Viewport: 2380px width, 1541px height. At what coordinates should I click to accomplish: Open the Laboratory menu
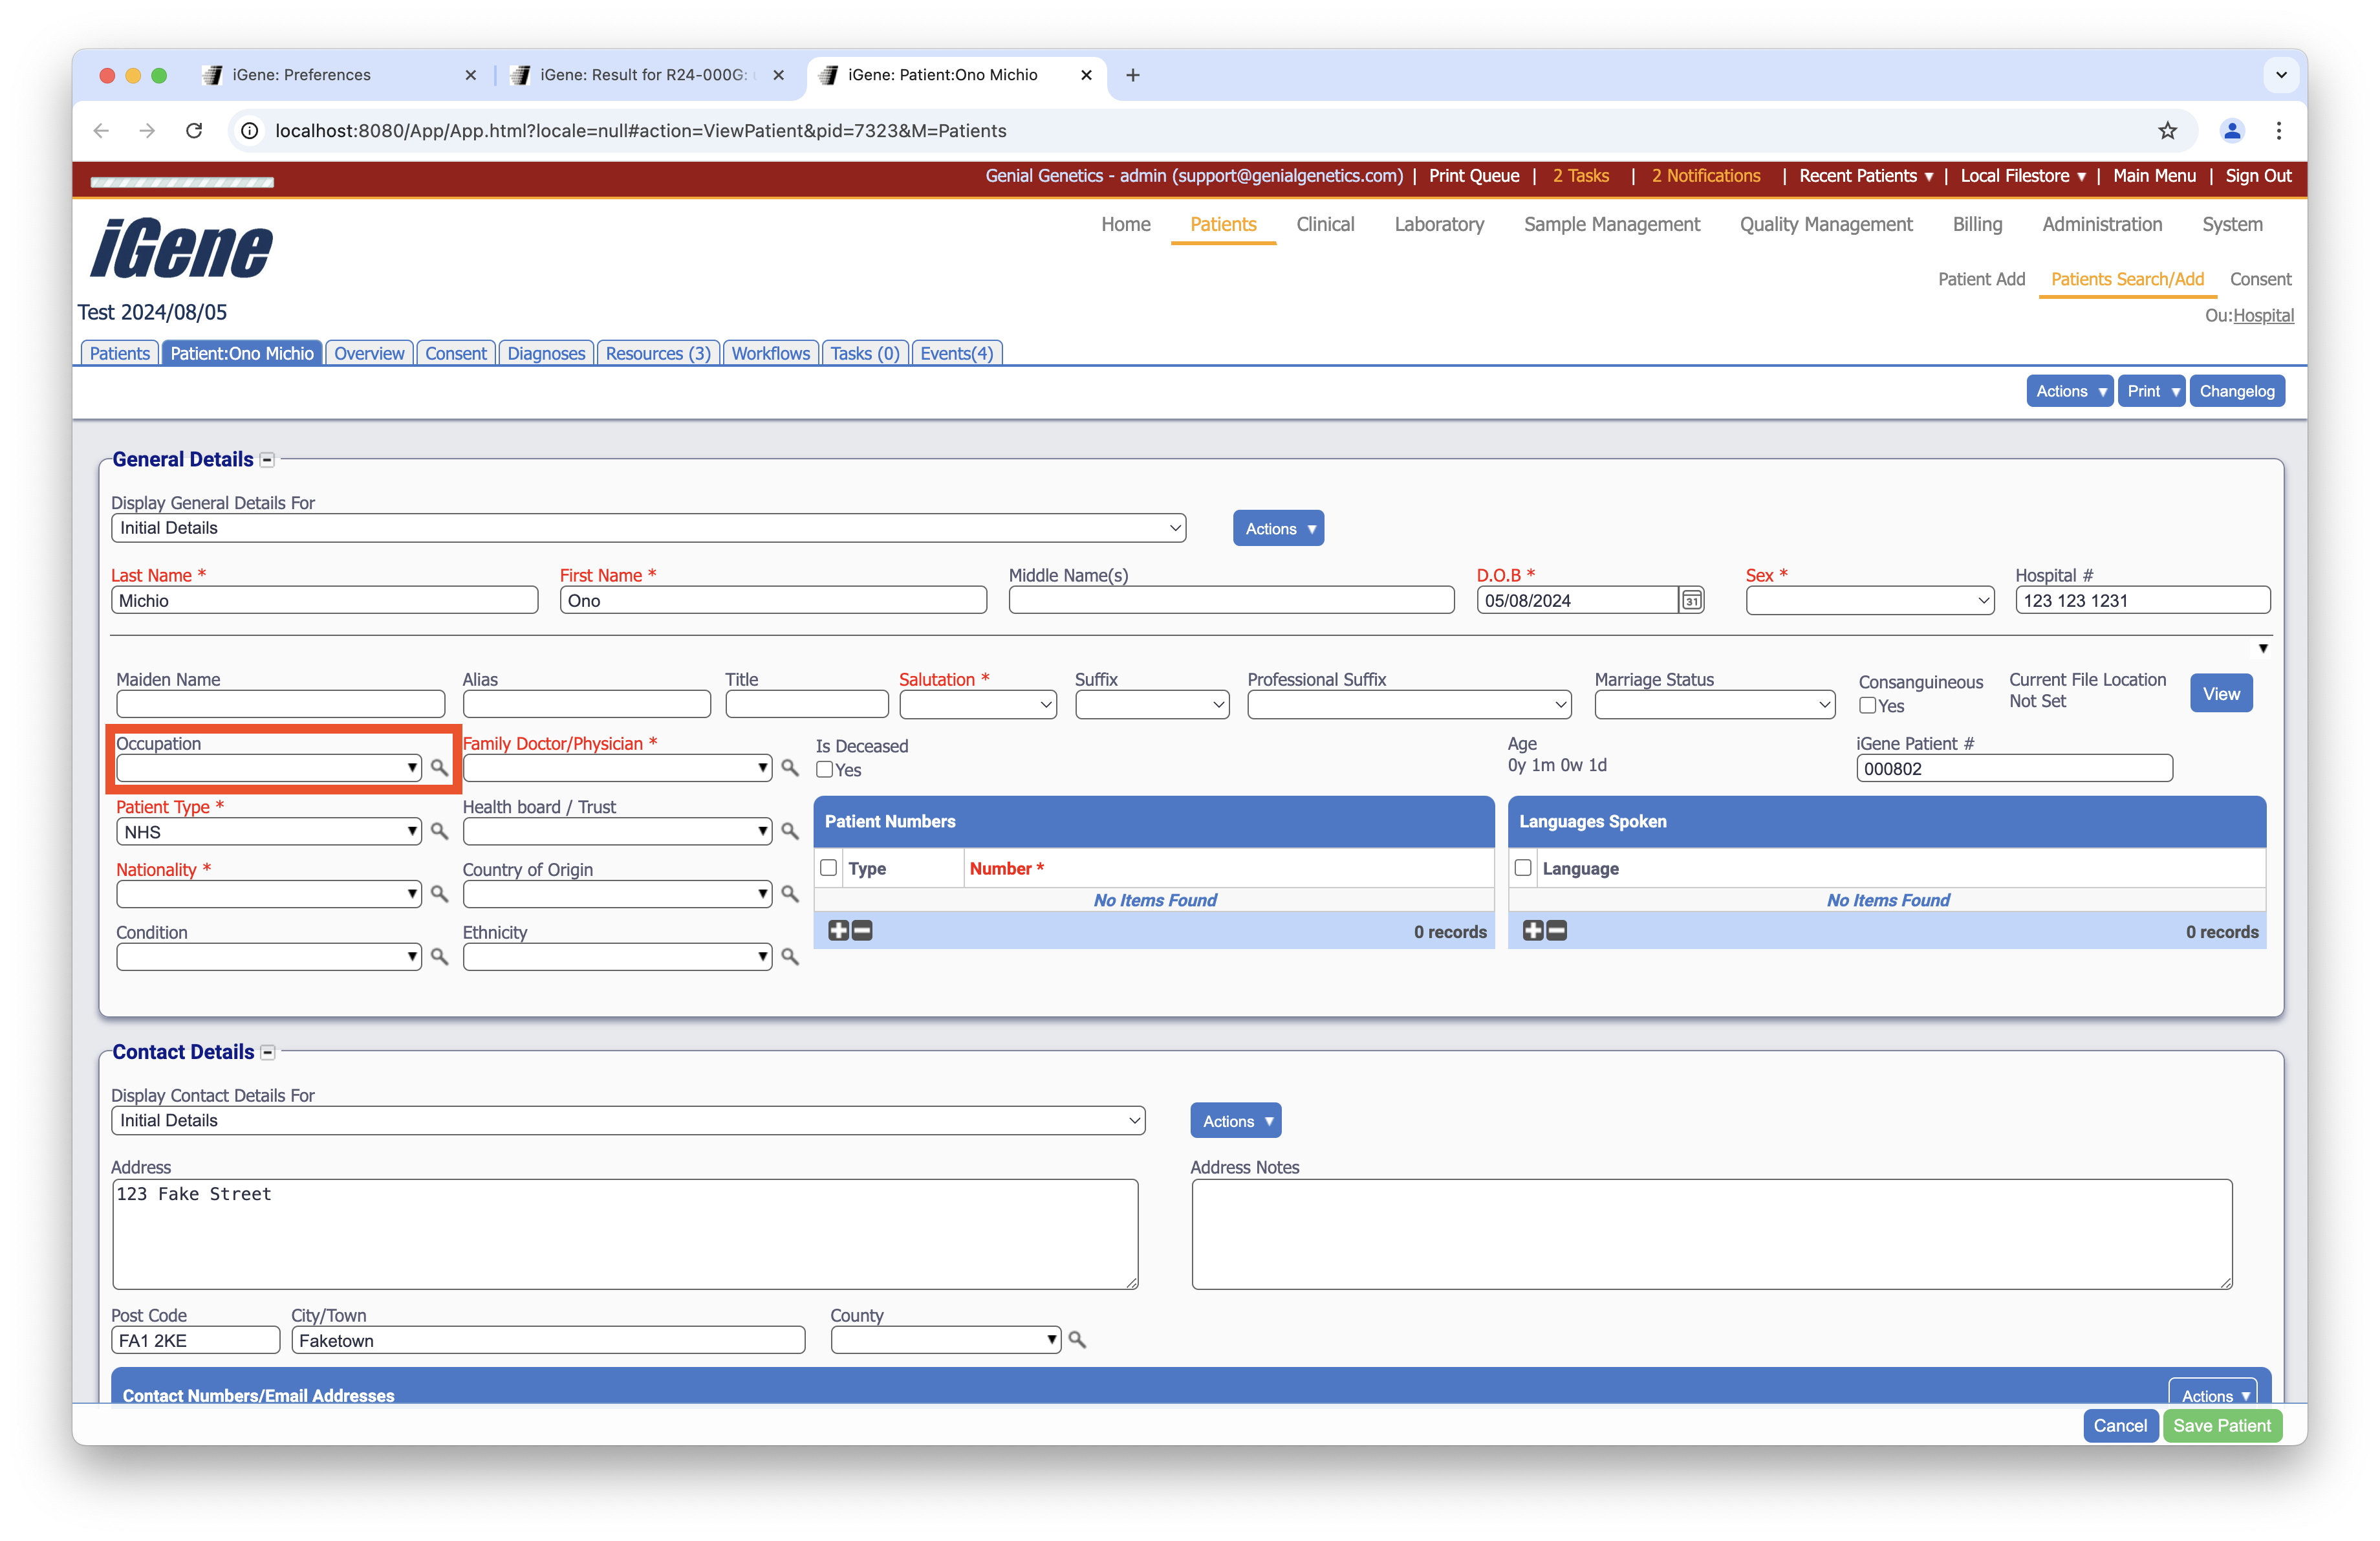(1438, 224)
